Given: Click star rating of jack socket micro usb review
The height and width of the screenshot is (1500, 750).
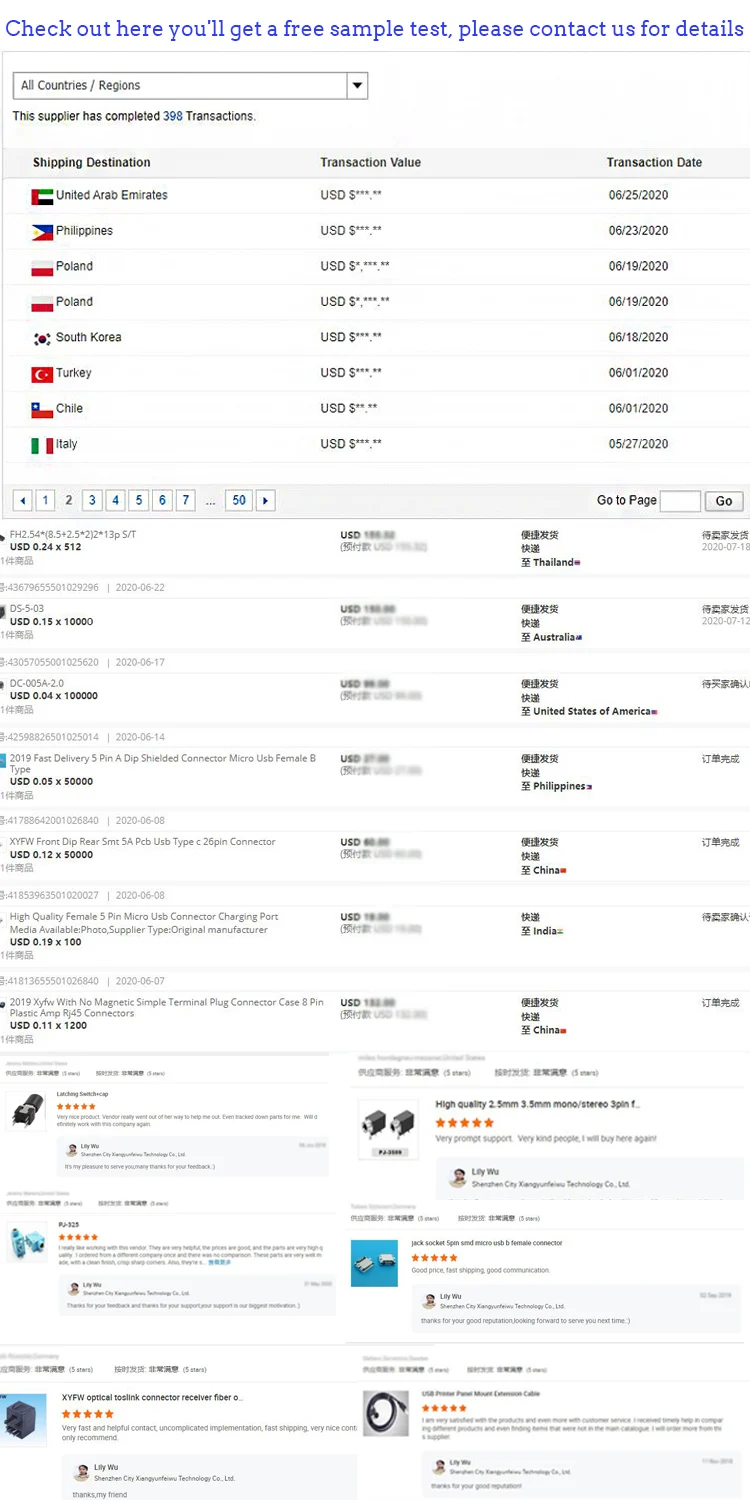Looking at the screenshot, I should (x=434, y=1258).
